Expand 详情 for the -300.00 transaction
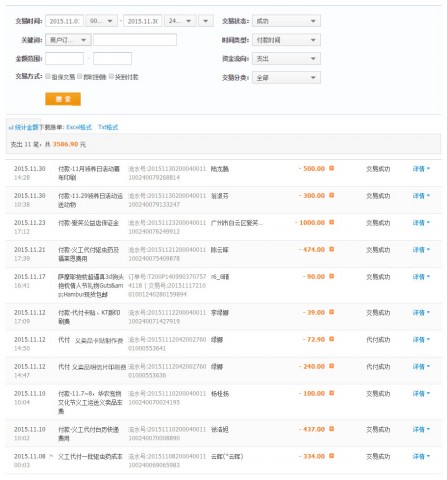This screenshot has height=480, width=447. (x=421, y=196)
